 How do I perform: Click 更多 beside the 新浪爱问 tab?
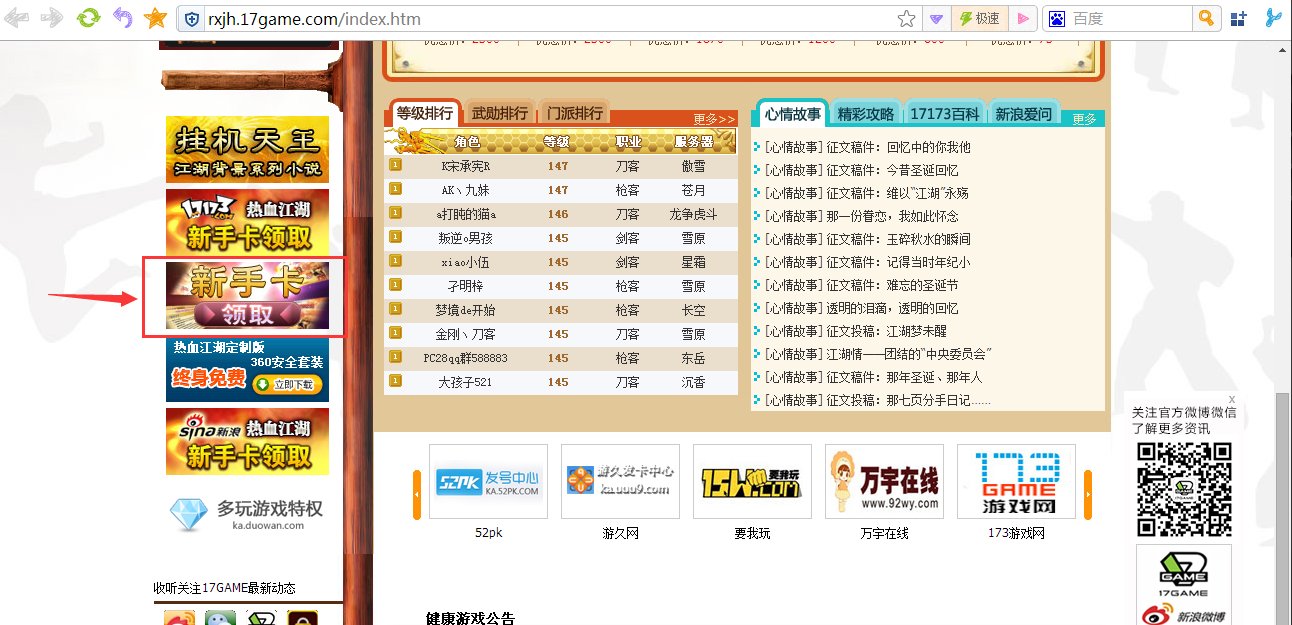pos(1084,119)
